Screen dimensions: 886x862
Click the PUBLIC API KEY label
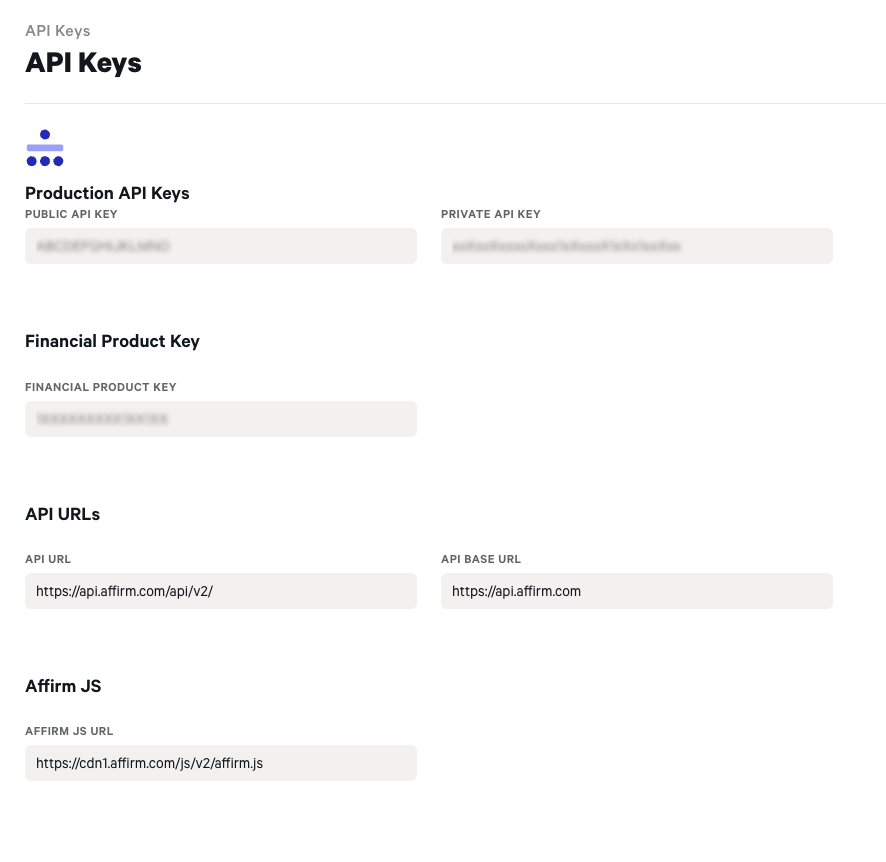(x=71, y=214)
